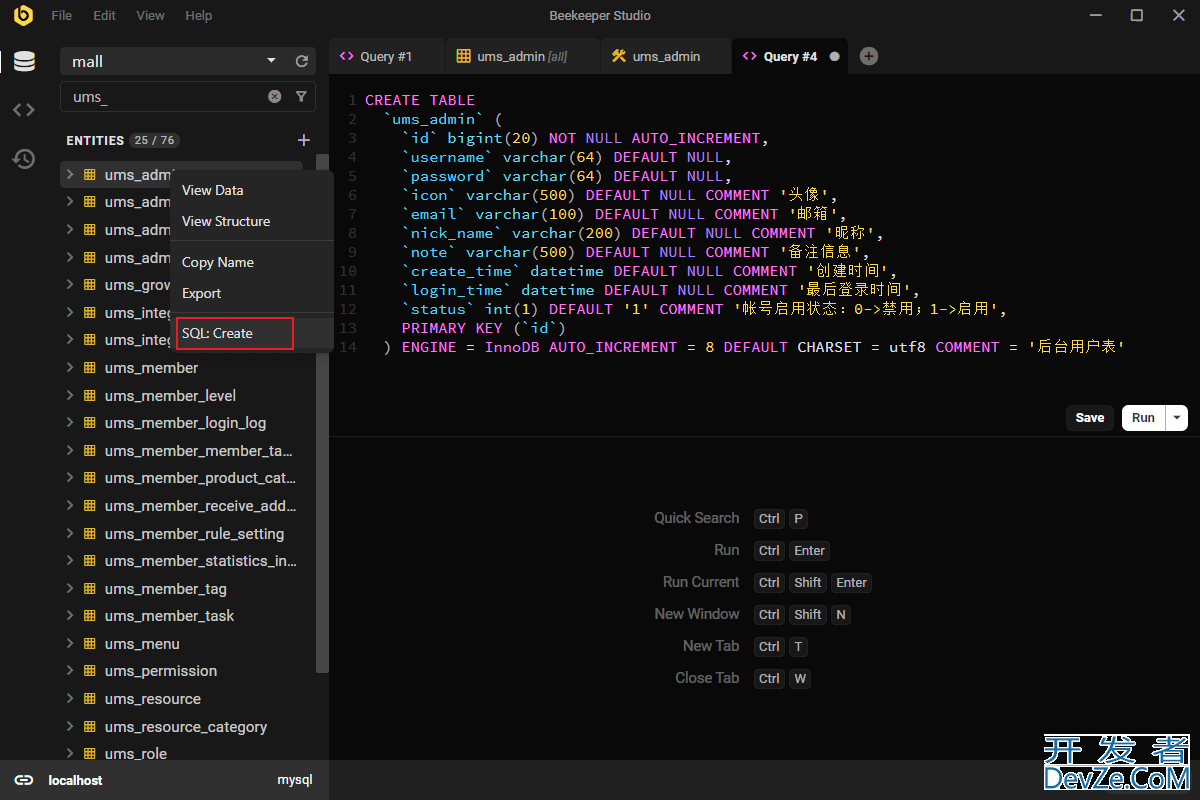
Task: Switch to the ums_admin [all] data tab
Action: tap(523, 56)
